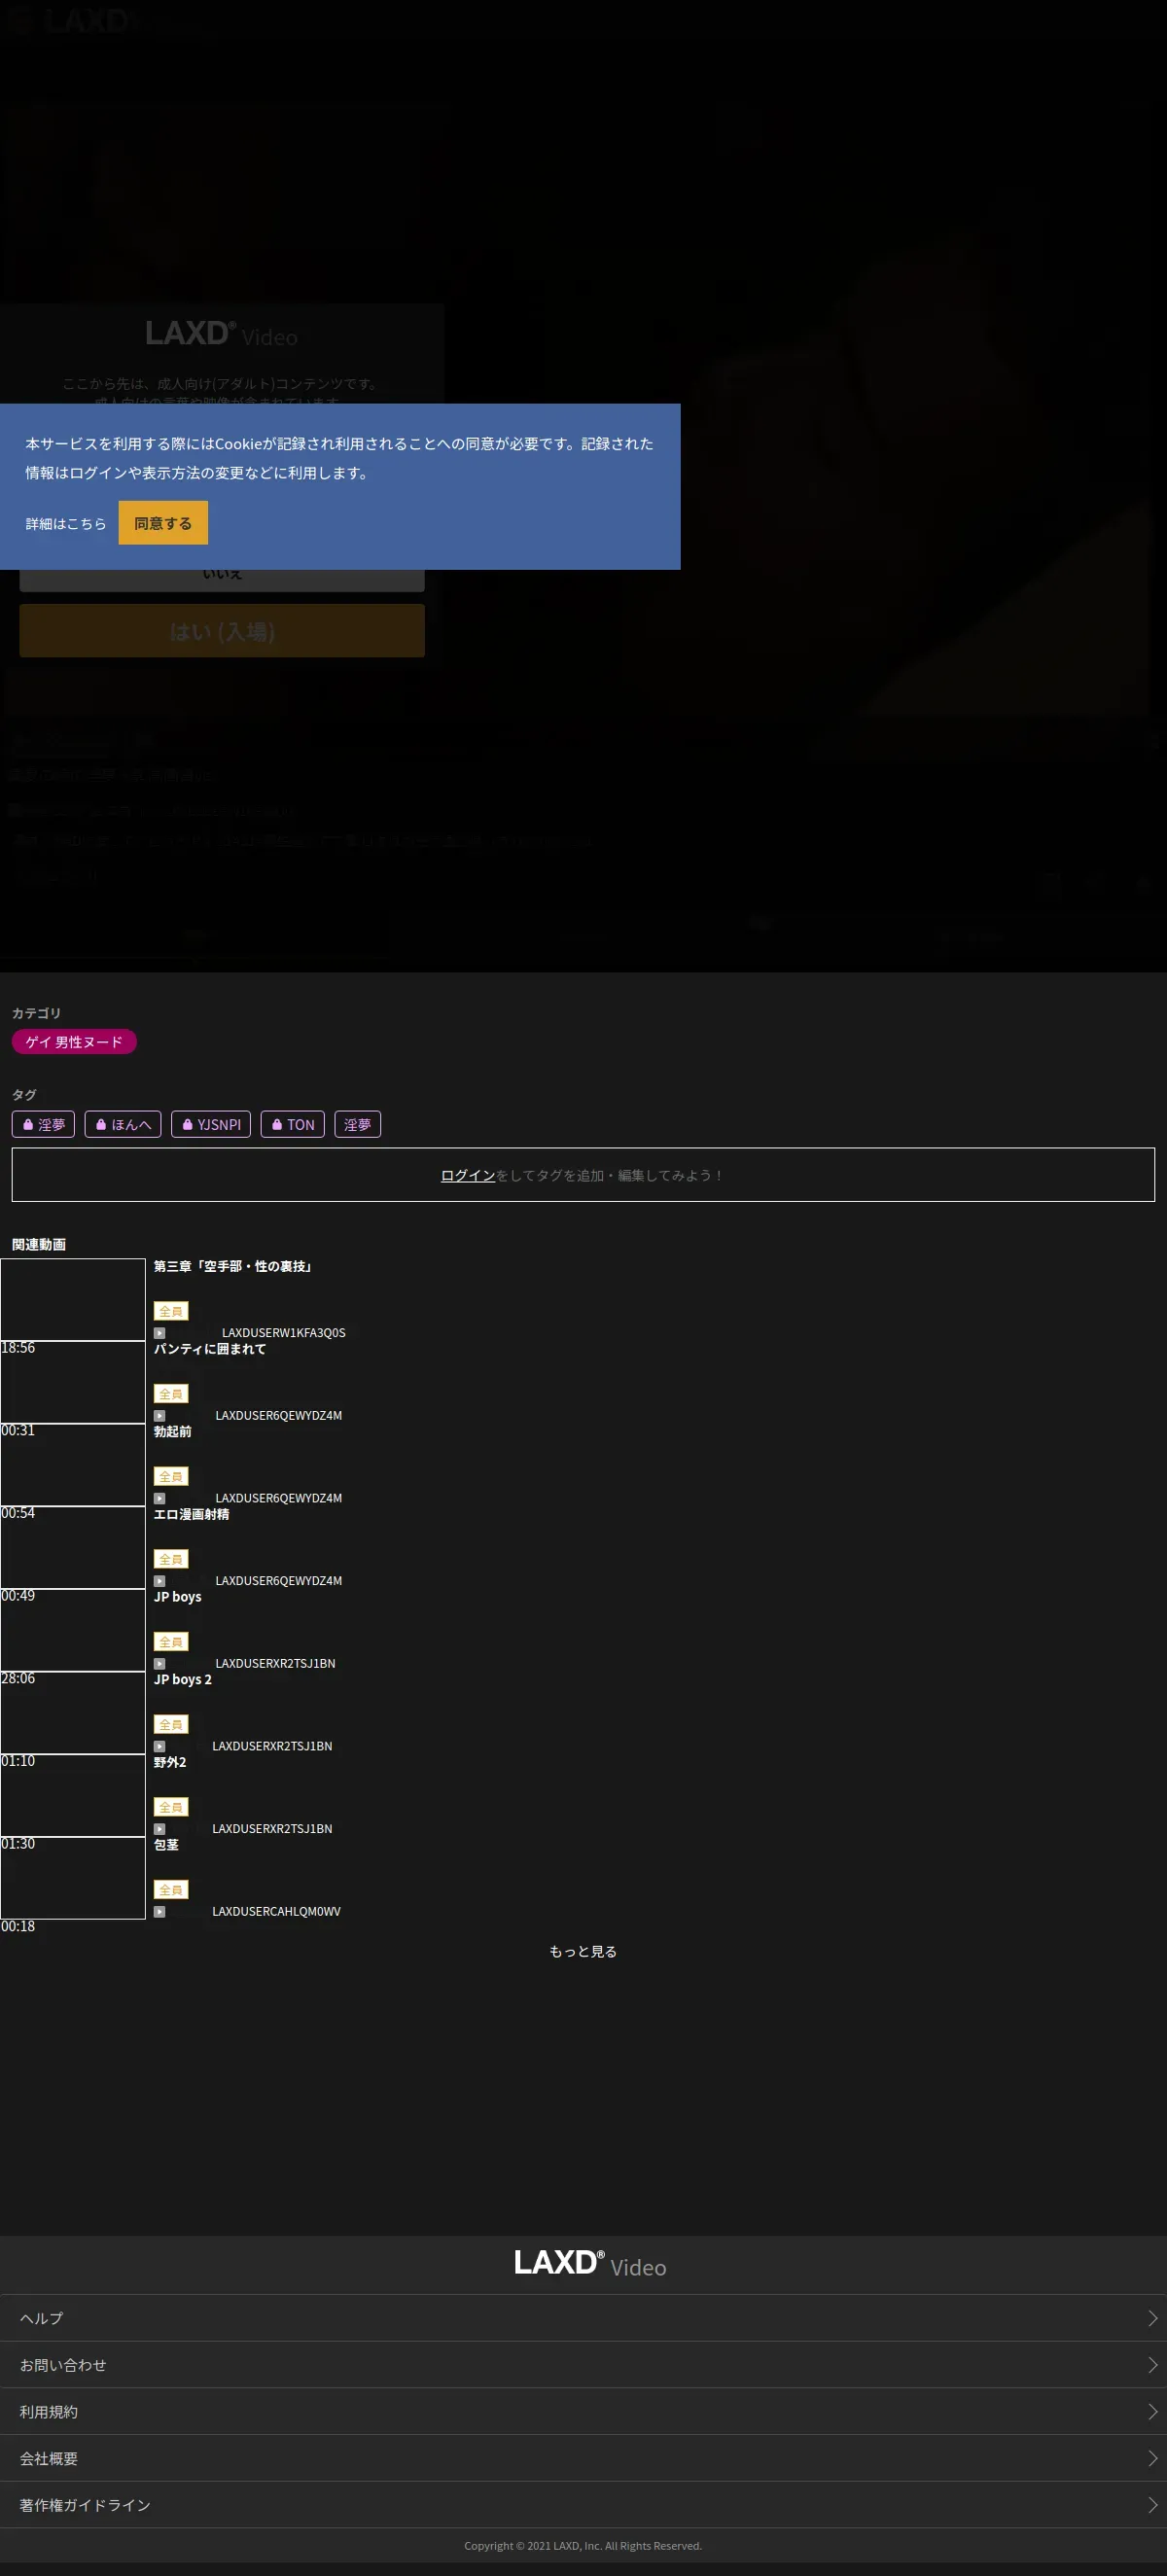Expand the ヘルプ footer chevron
Image resolution: width=1167 pixels, height=2576 pixels.
[1152, 2318]
